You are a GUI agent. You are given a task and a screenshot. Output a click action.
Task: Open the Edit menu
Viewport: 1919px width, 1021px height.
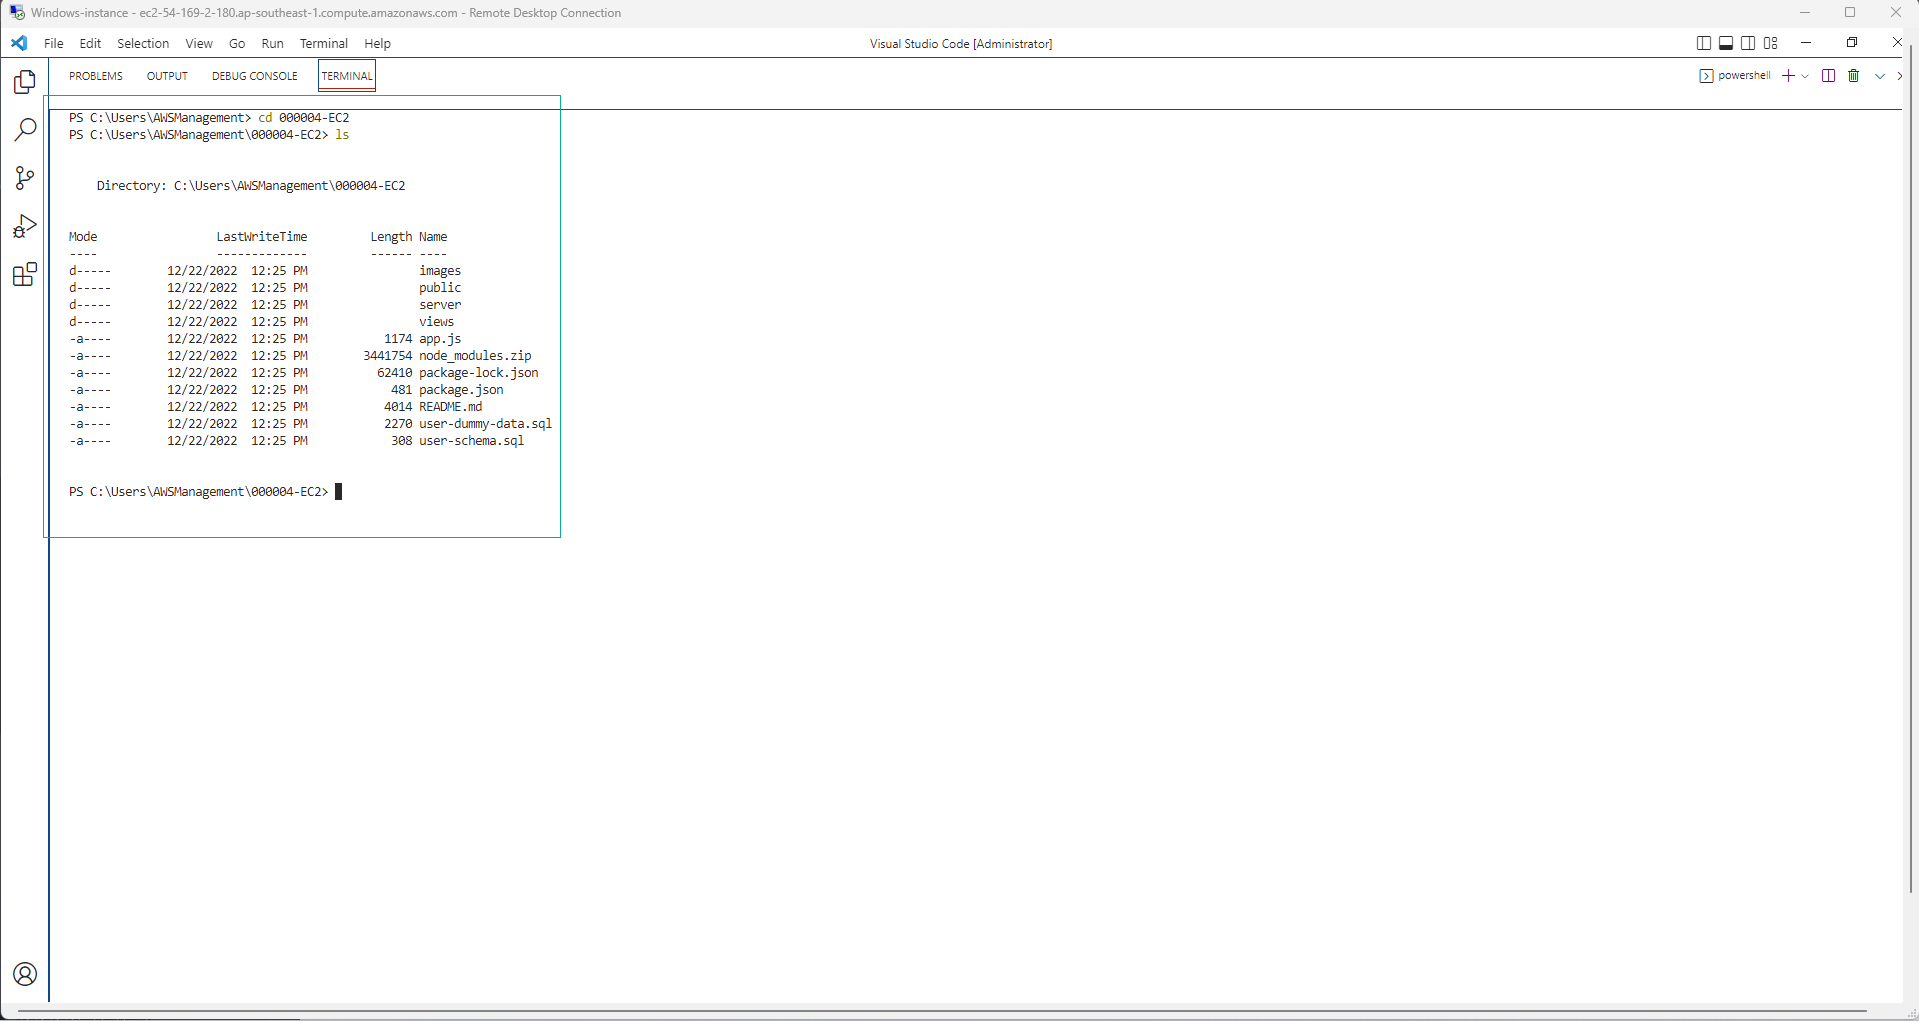pyautogui.click(x=90, y=43)
